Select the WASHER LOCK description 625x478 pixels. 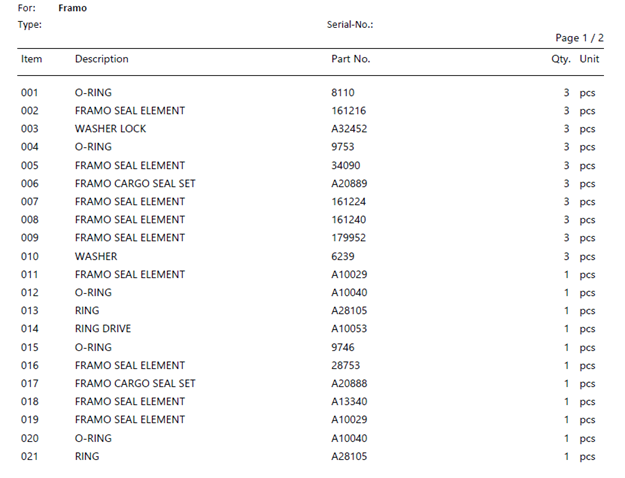110,129
